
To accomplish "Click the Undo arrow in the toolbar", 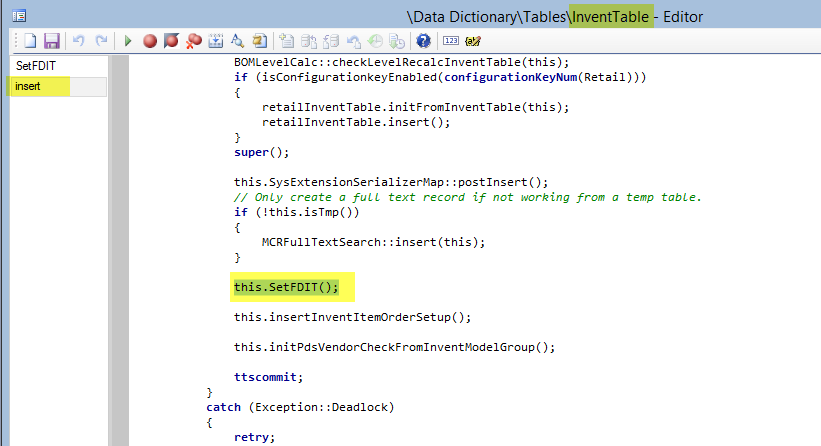I will pos(78,41).
